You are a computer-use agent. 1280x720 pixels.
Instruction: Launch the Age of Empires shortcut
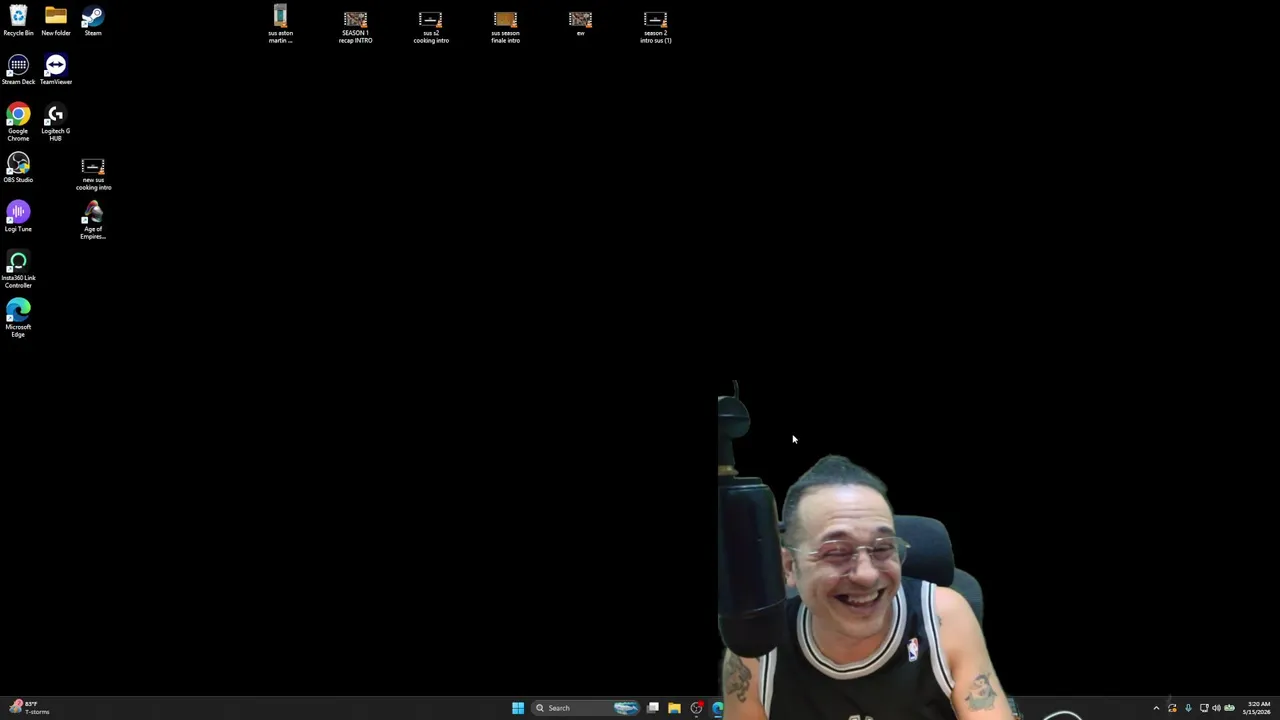tap(93, 220)
